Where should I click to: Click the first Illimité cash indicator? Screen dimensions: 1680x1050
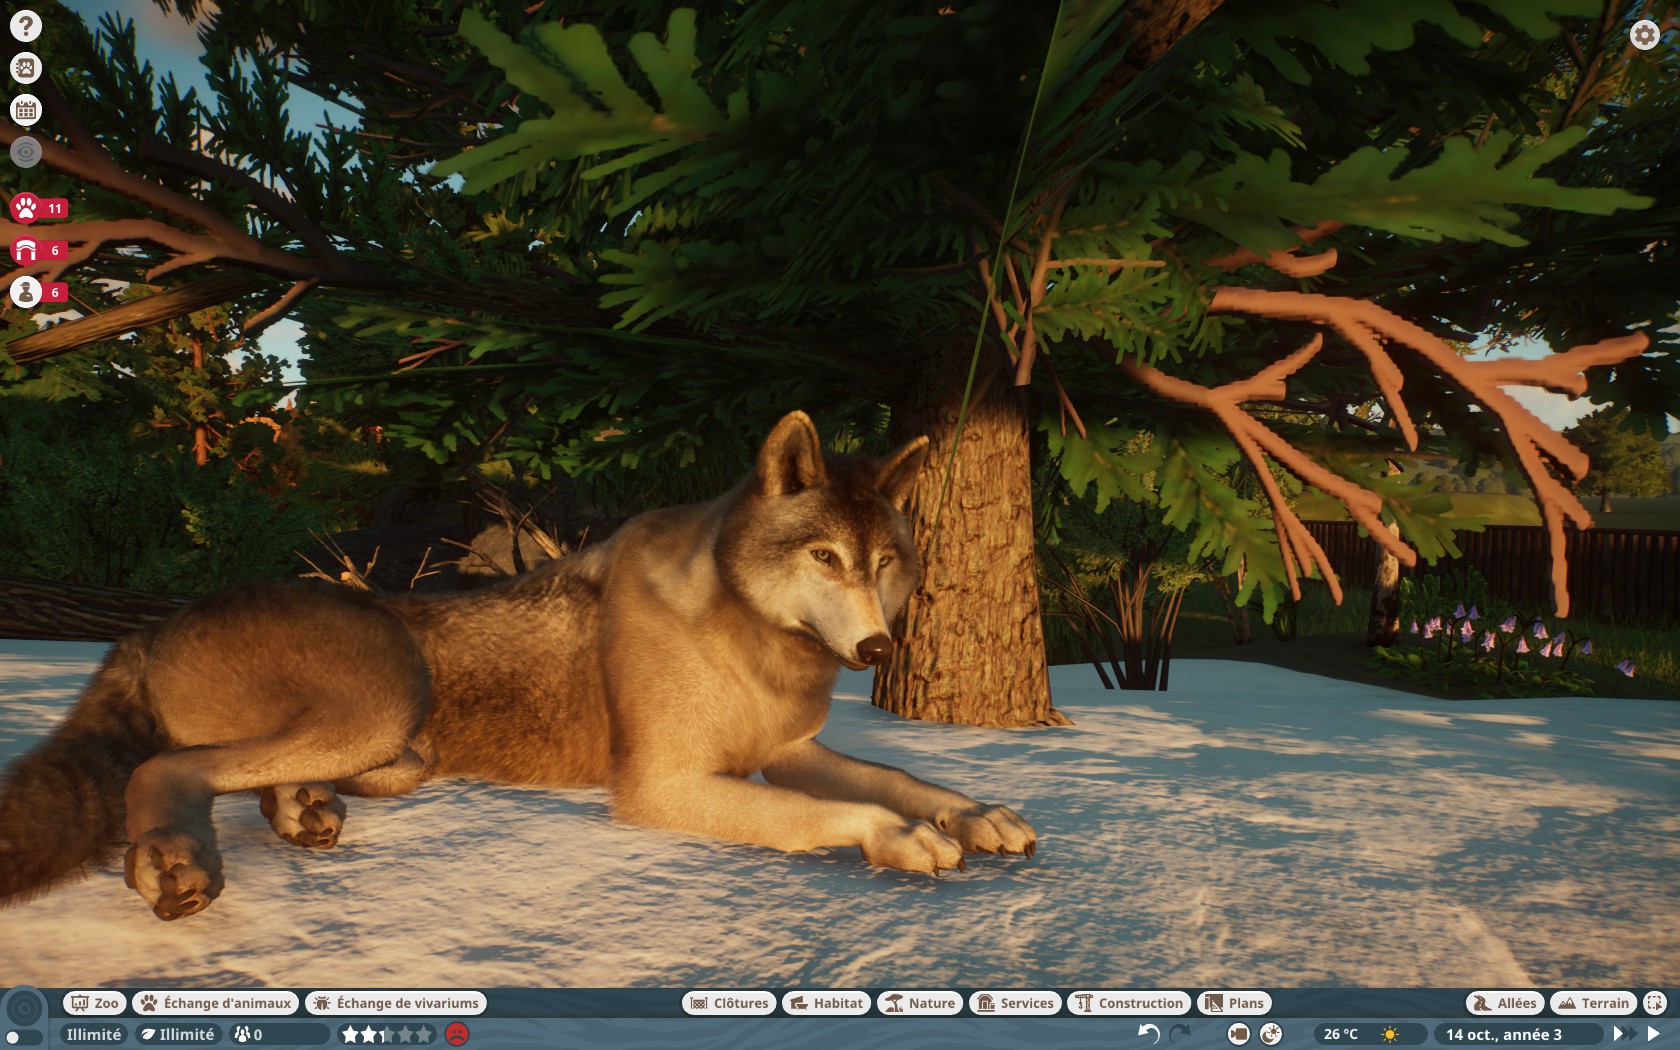93,1034
